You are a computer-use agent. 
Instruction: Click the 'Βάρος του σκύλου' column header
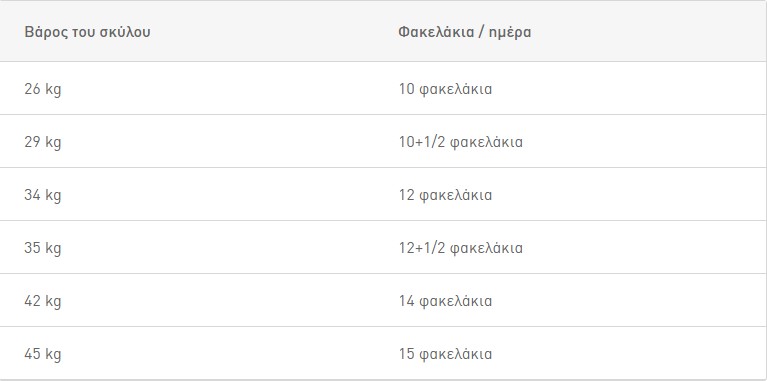[x=87, y=32]
